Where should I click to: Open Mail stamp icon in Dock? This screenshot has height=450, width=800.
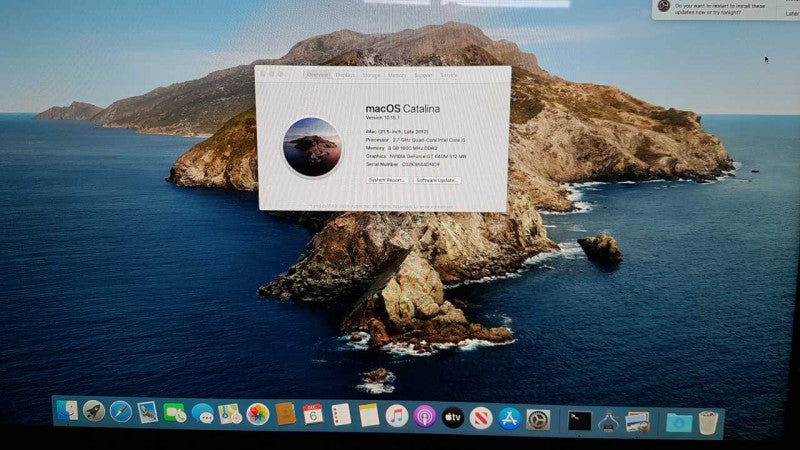point(147,412)
